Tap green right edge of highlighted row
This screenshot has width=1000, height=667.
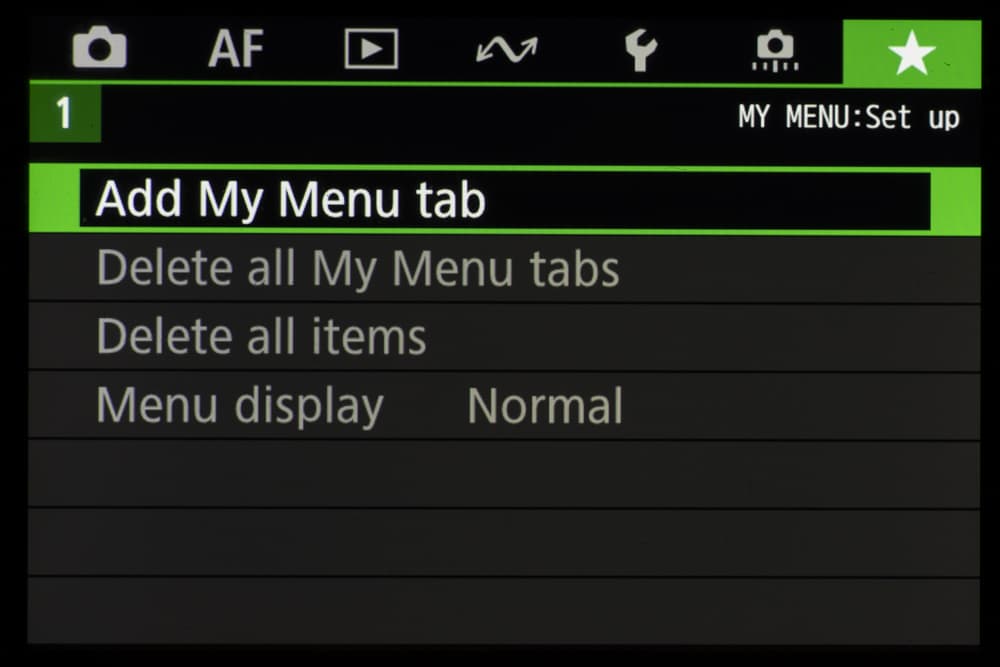(955, 200)
